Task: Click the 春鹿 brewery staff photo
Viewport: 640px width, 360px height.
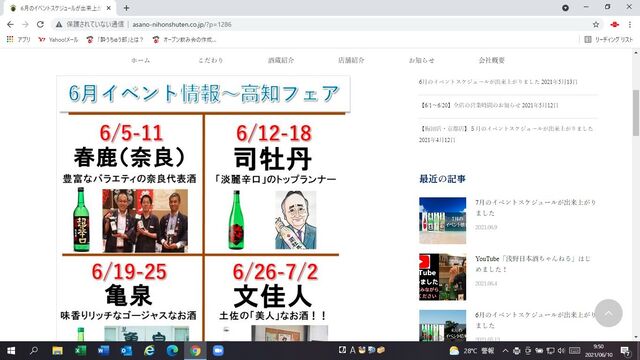Action: coord(145,221)
